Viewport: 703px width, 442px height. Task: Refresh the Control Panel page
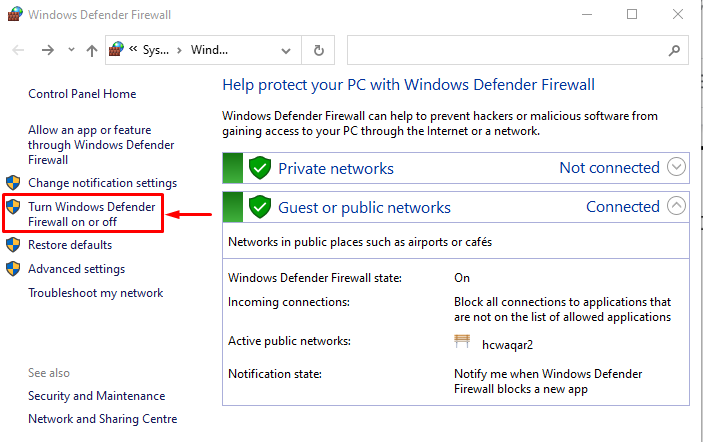click(318, 50)
